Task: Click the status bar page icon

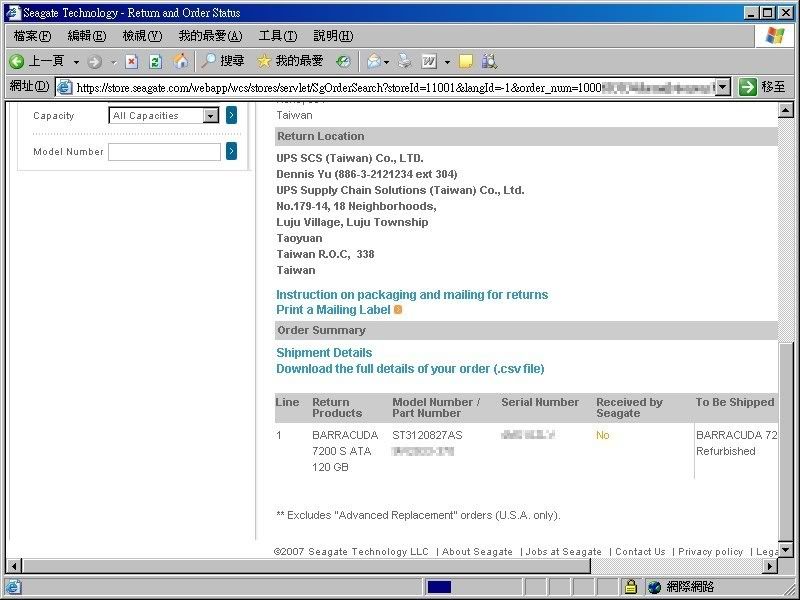Action: coord(13,587)
